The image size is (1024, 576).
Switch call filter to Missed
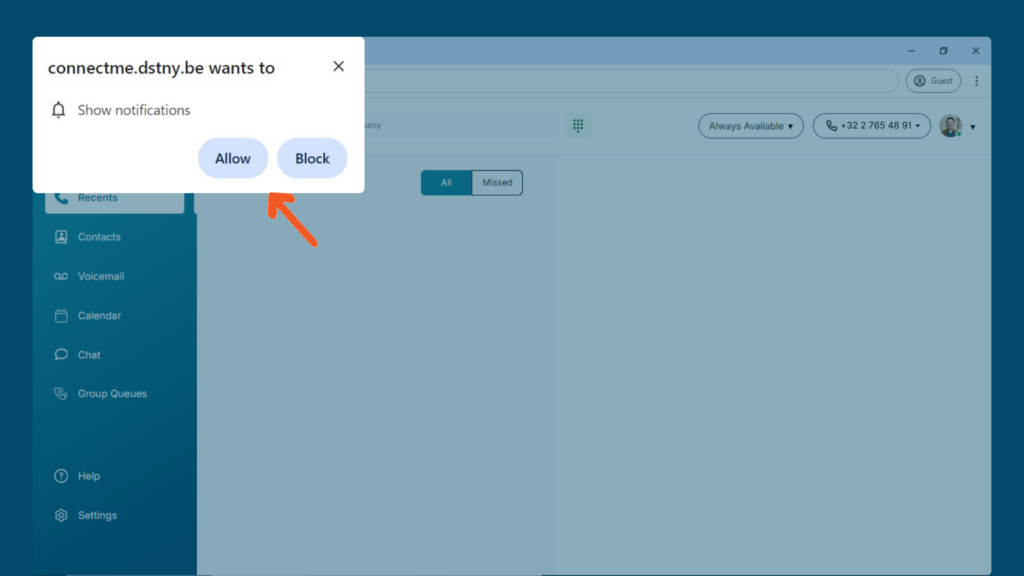click(497, 183)
